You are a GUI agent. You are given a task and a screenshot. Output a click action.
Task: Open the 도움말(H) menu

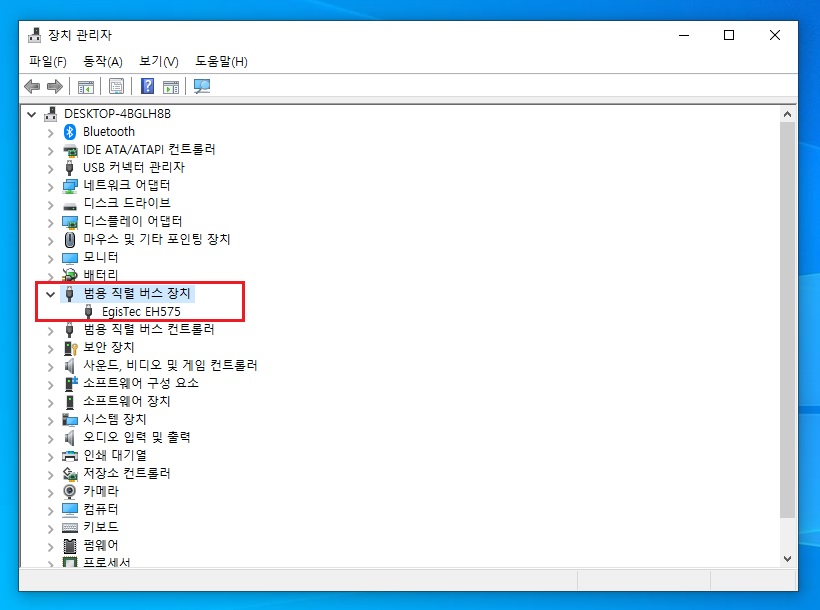coord(221,62)
